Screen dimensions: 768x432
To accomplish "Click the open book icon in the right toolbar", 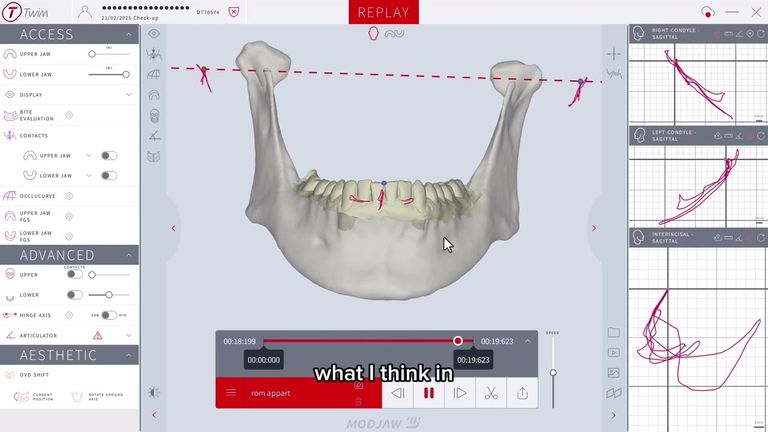I will [614, 393].
